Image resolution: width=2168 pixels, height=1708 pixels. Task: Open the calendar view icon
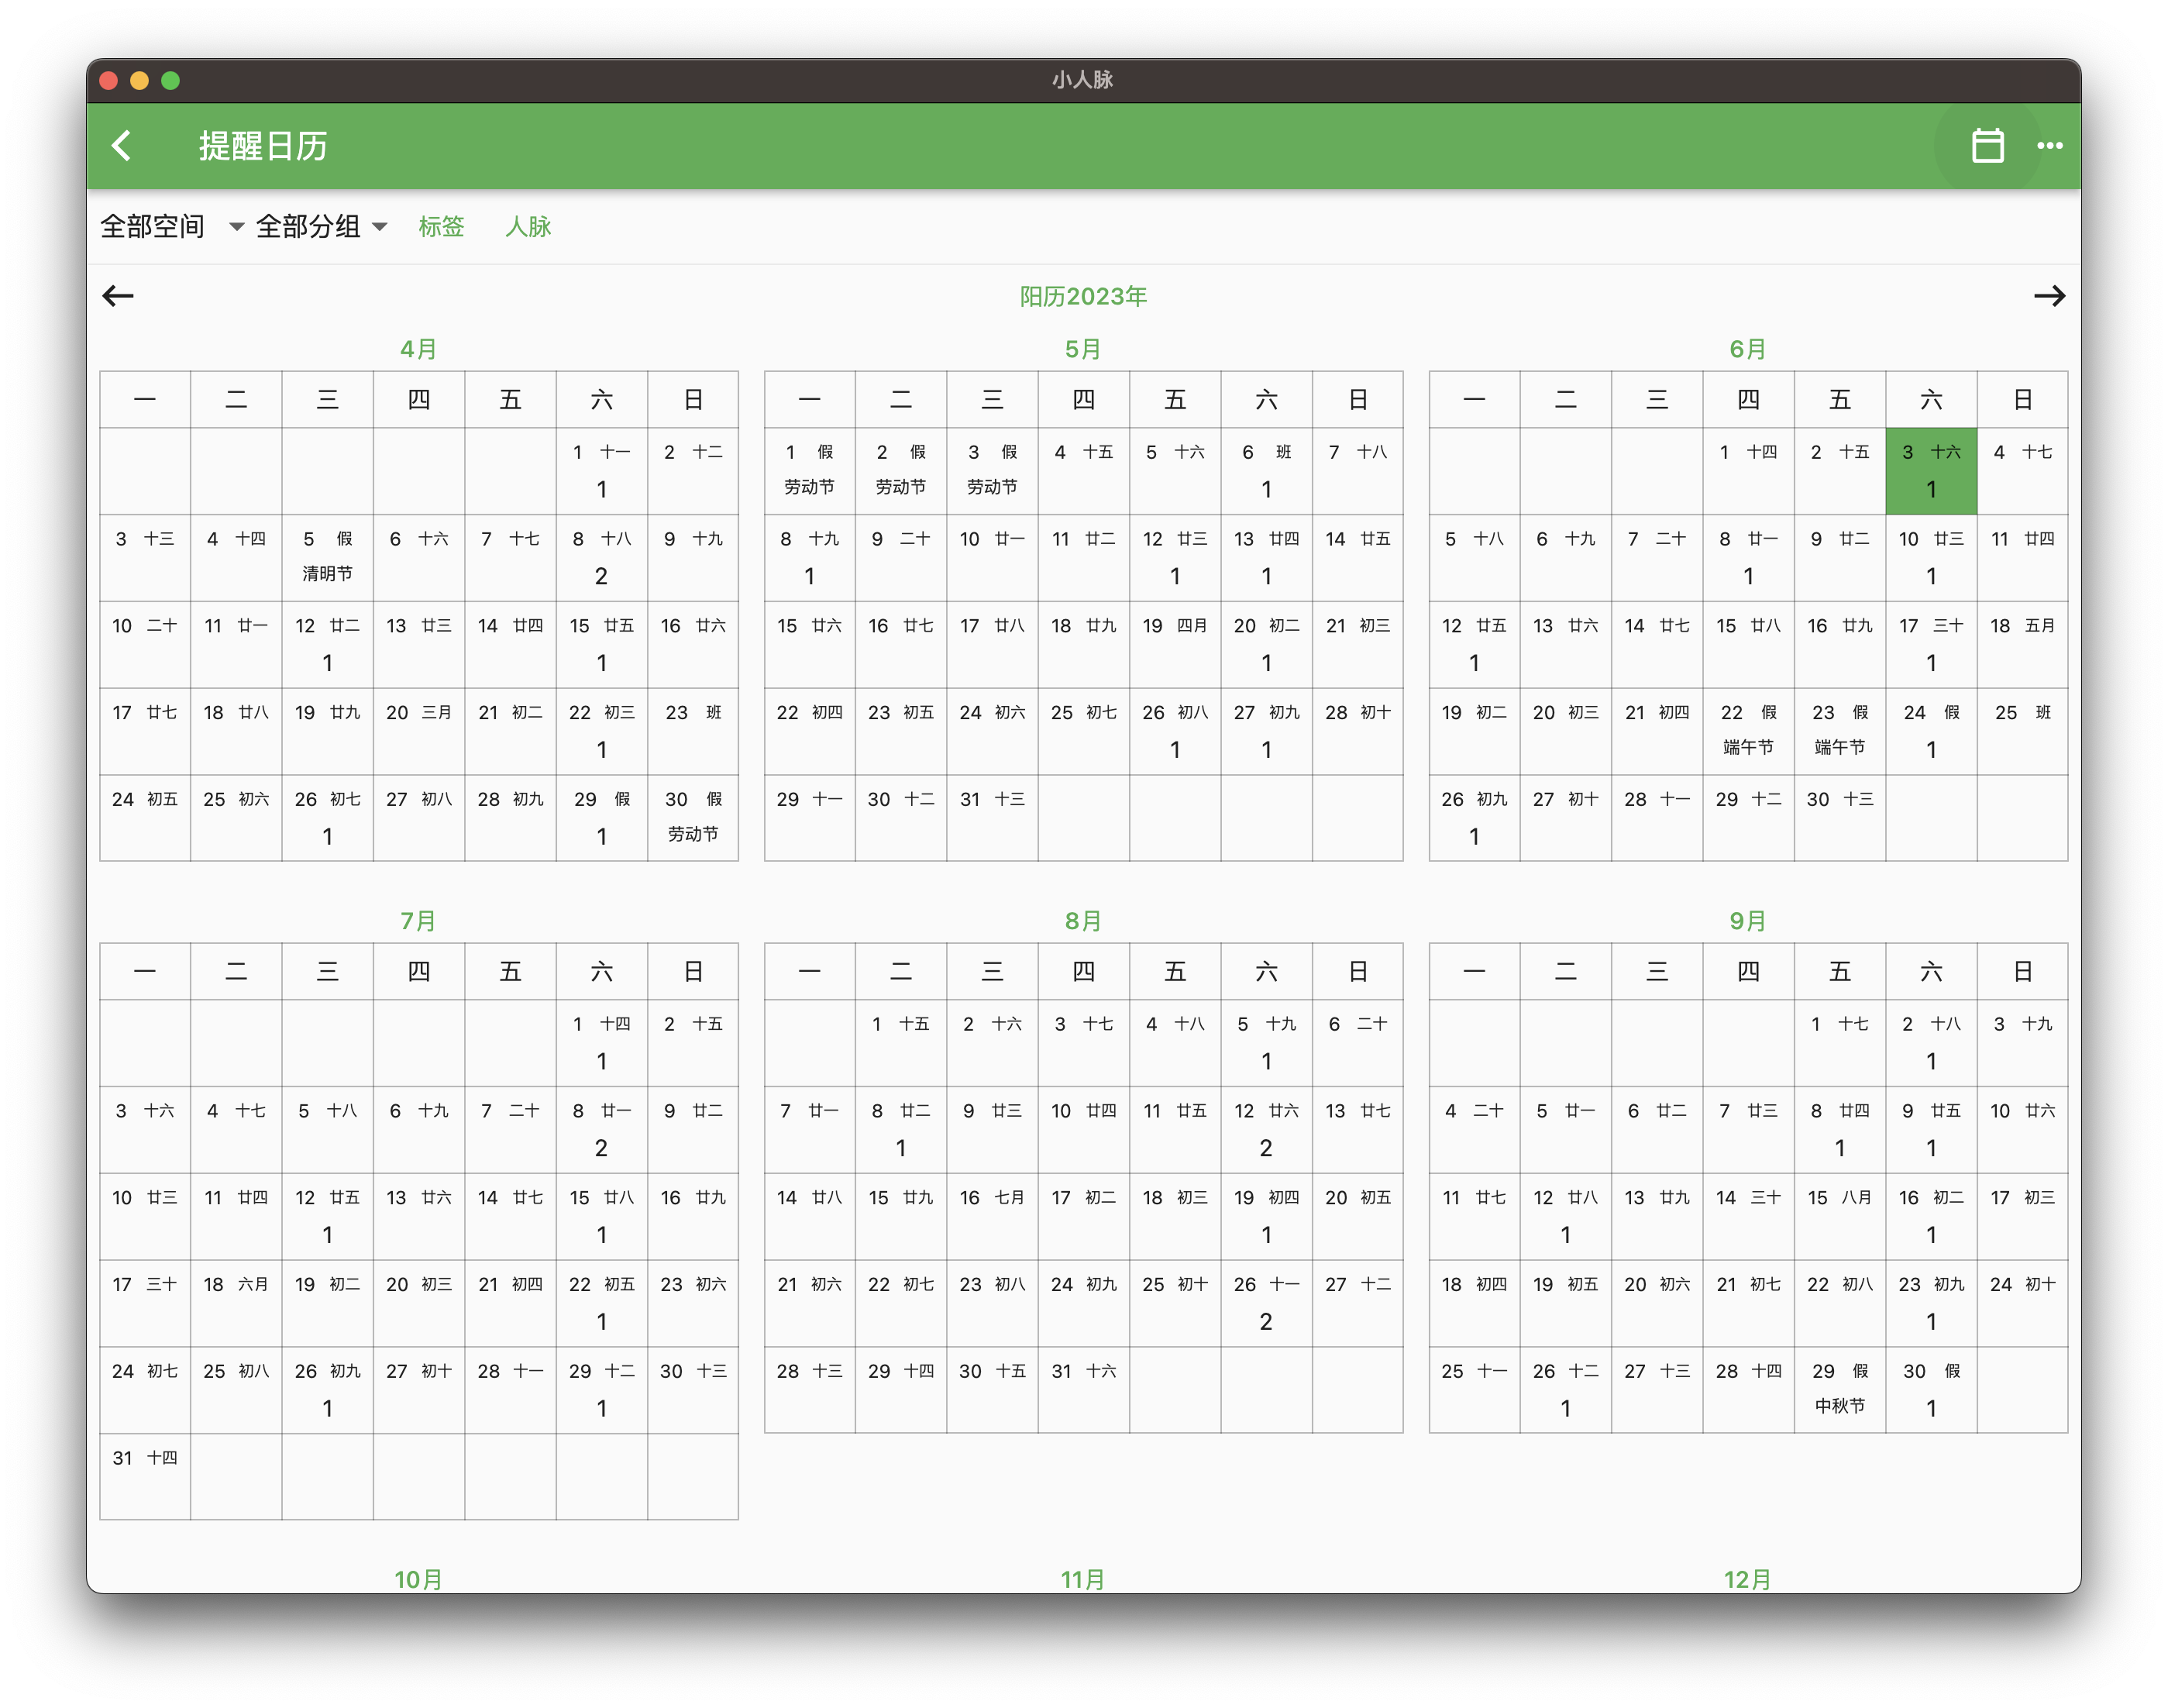tap(1987, 146)
